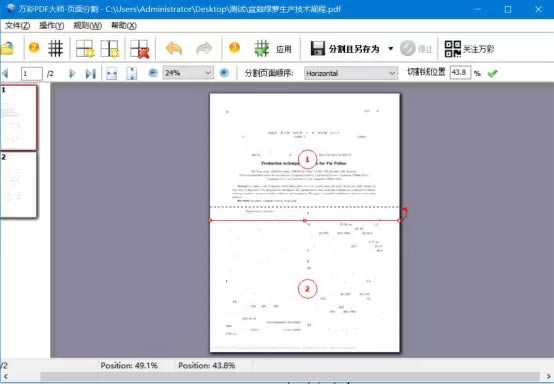Click the 关注万彩 link
The image size is (554, 384).
[478, 49]
